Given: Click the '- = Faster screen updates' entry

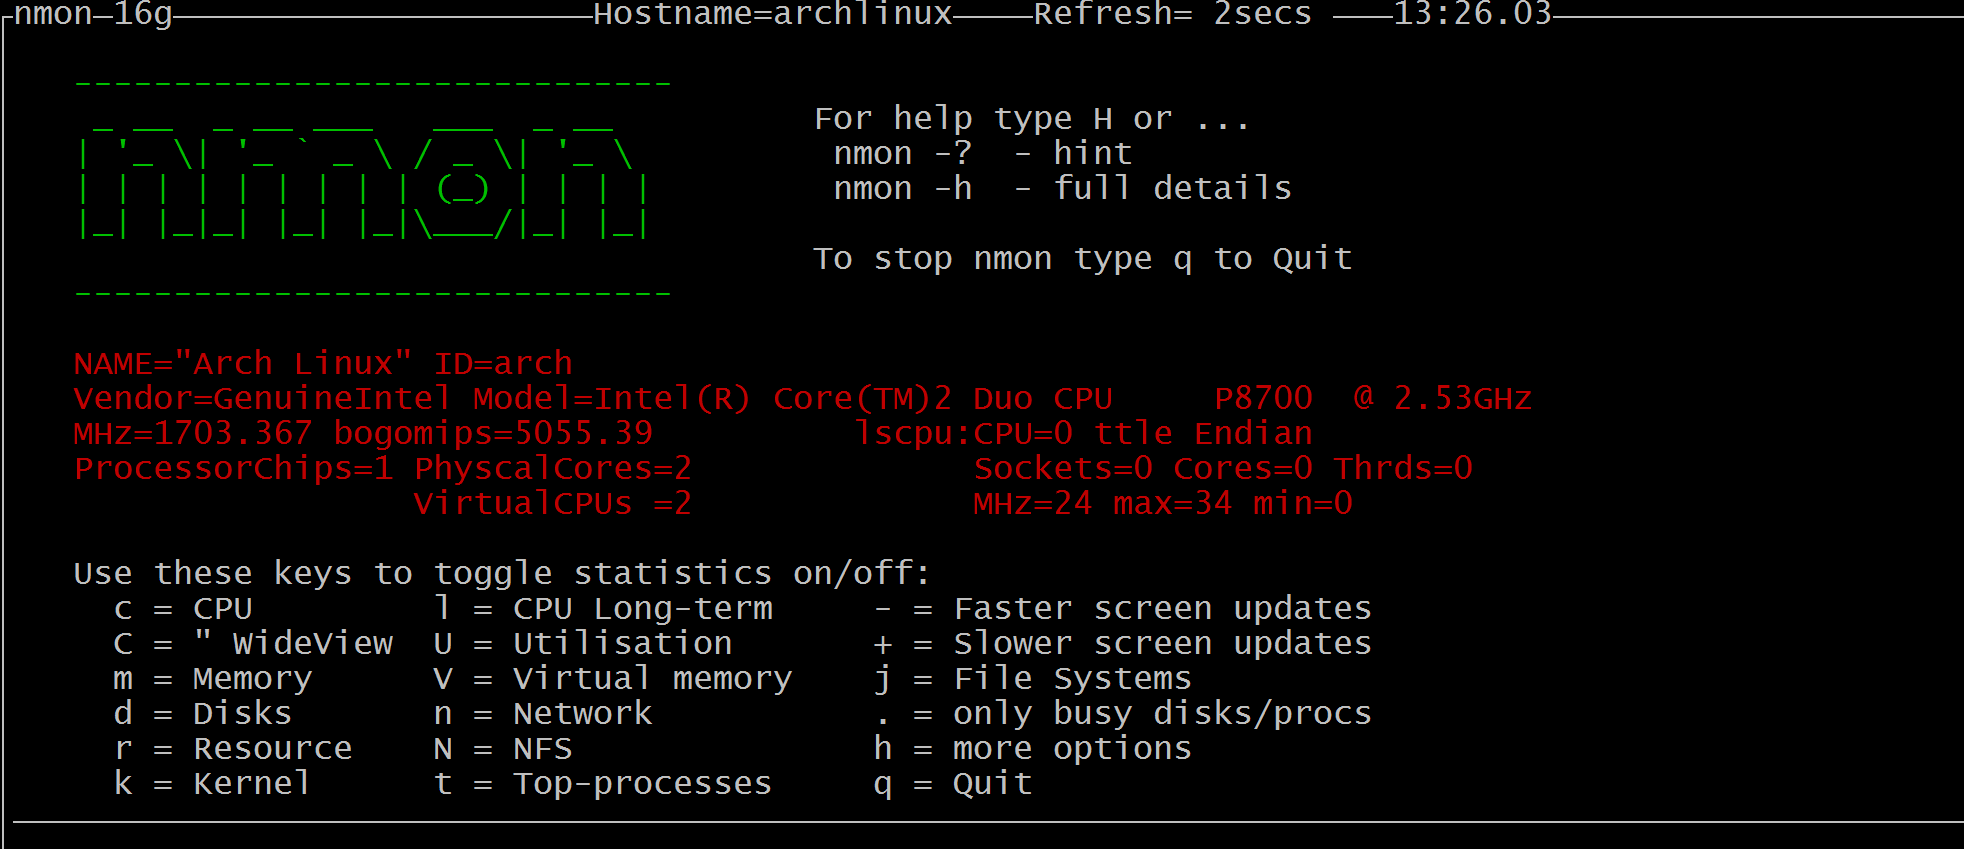Looking at the screenshot, I should [1123, 608].
